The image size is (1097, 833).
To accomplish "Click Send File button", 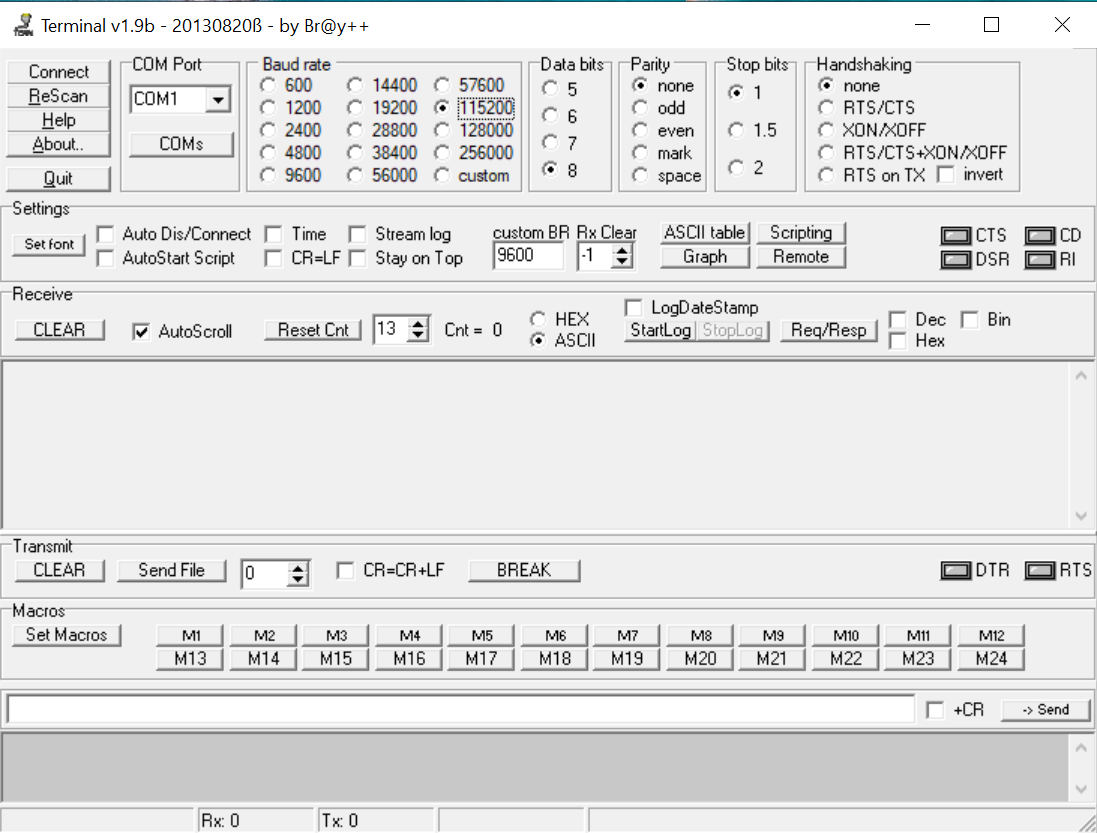I will 172,571.
